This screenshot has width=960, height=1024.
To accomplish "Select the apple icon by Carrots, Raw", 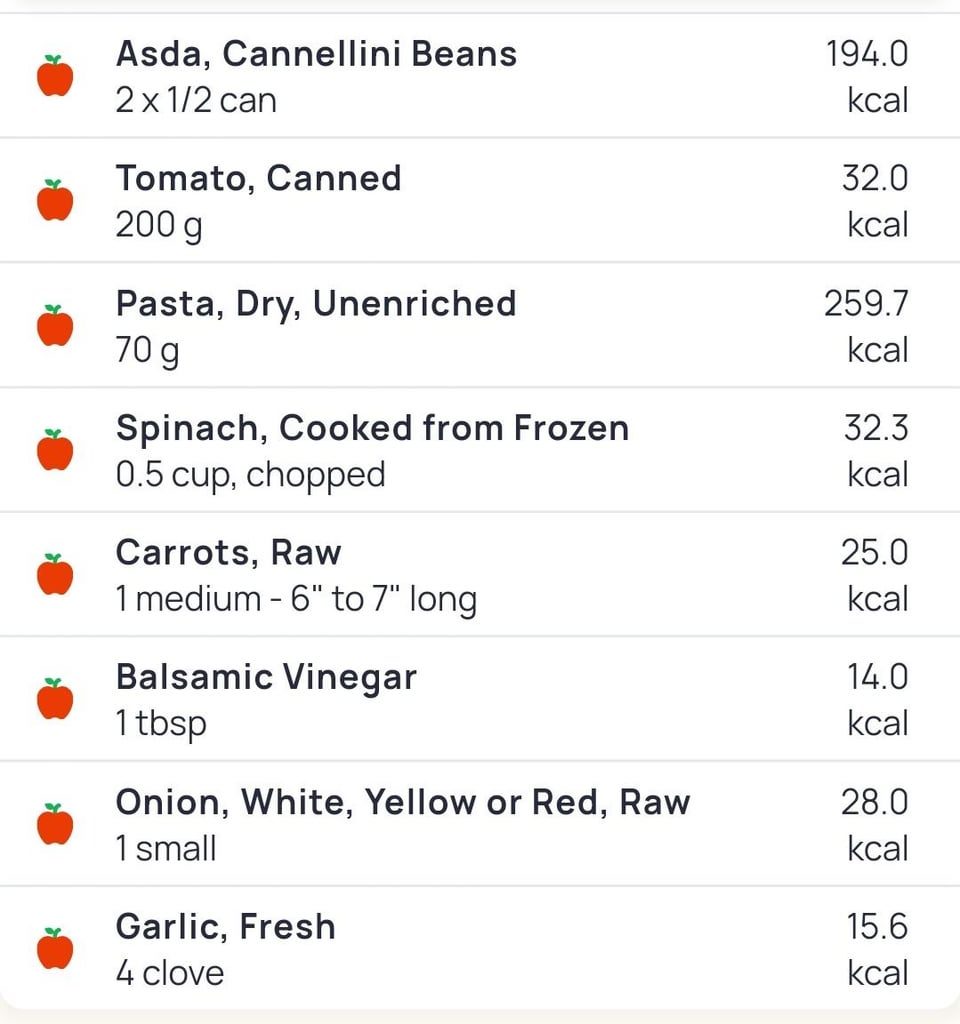I will [x=55, y=575].
